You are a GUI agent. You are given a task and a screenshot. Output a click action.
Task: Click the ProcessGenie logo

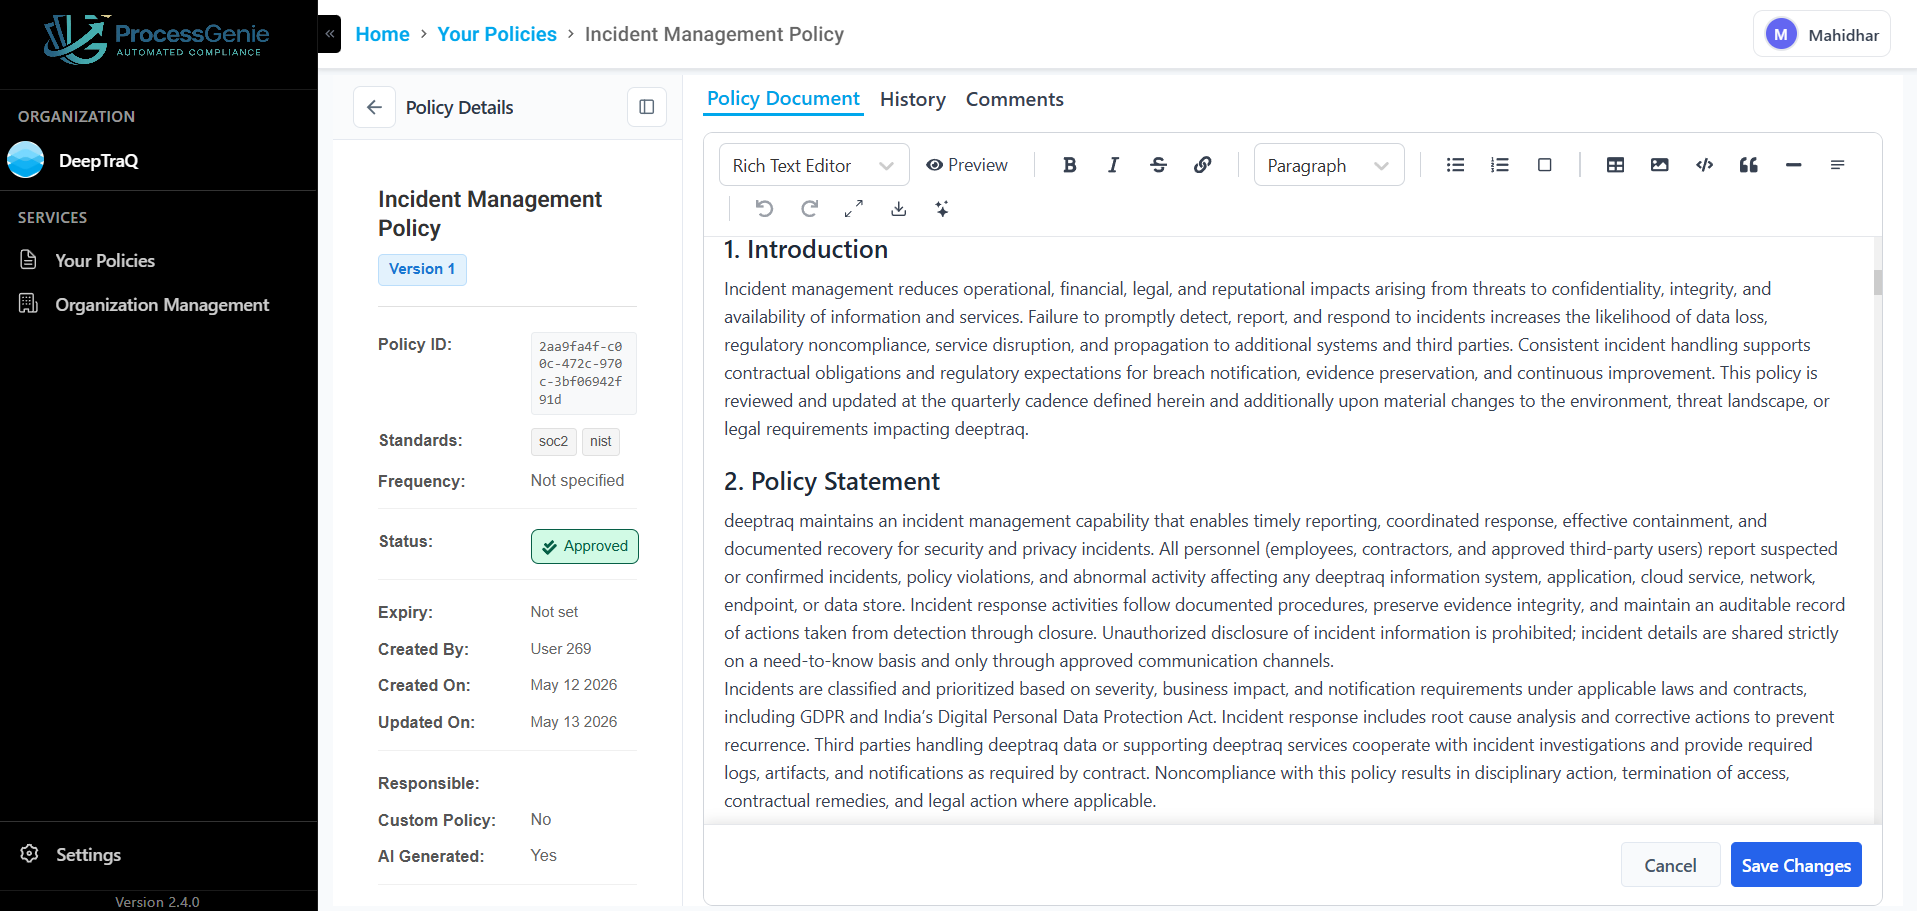(x=157, y=40)
